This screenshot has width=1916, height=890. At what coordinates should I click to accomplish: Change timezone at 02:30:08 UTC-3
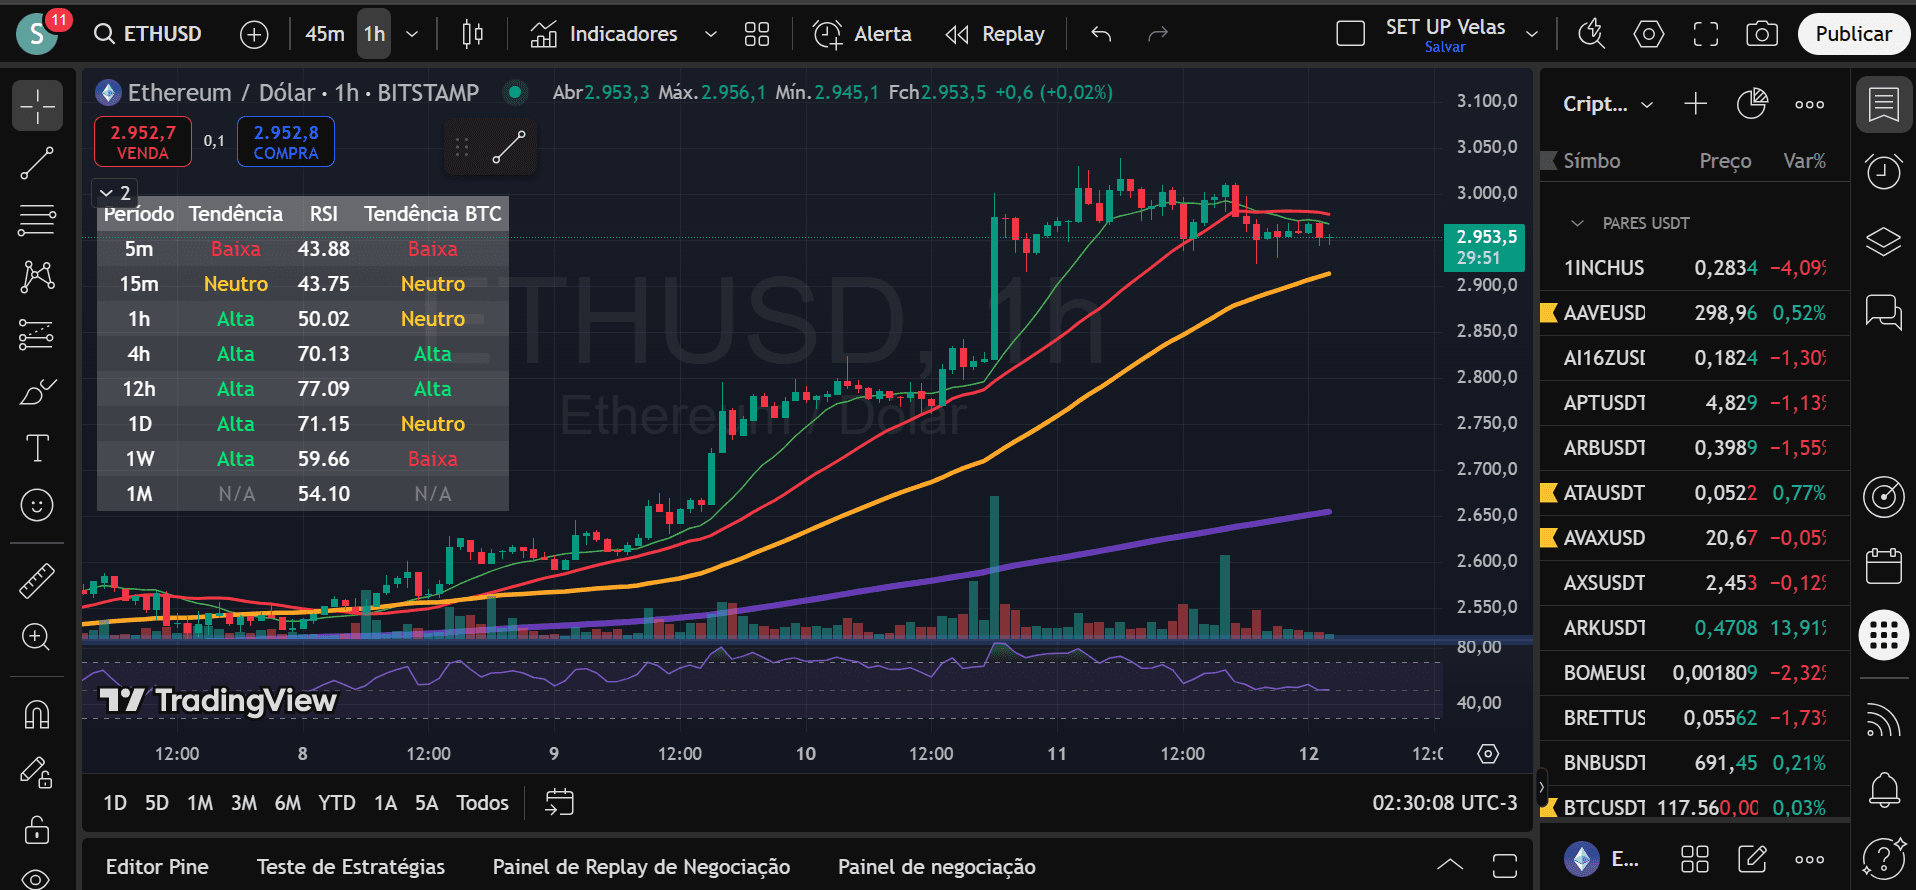coord(1445,803)
